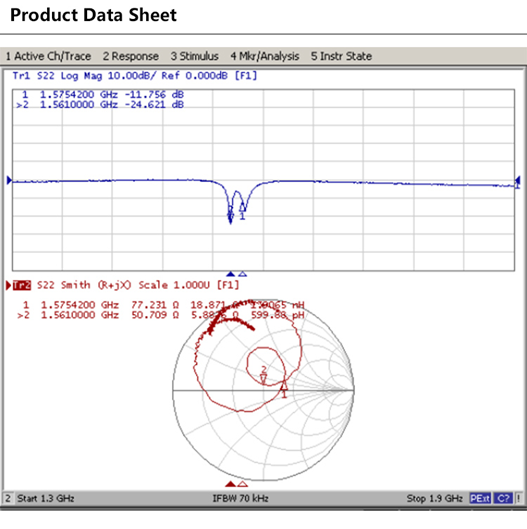The height and width of the screenshot is (529, 527).
Task: Click marker 2 on the Smith chart
Action: click(264, 375)
